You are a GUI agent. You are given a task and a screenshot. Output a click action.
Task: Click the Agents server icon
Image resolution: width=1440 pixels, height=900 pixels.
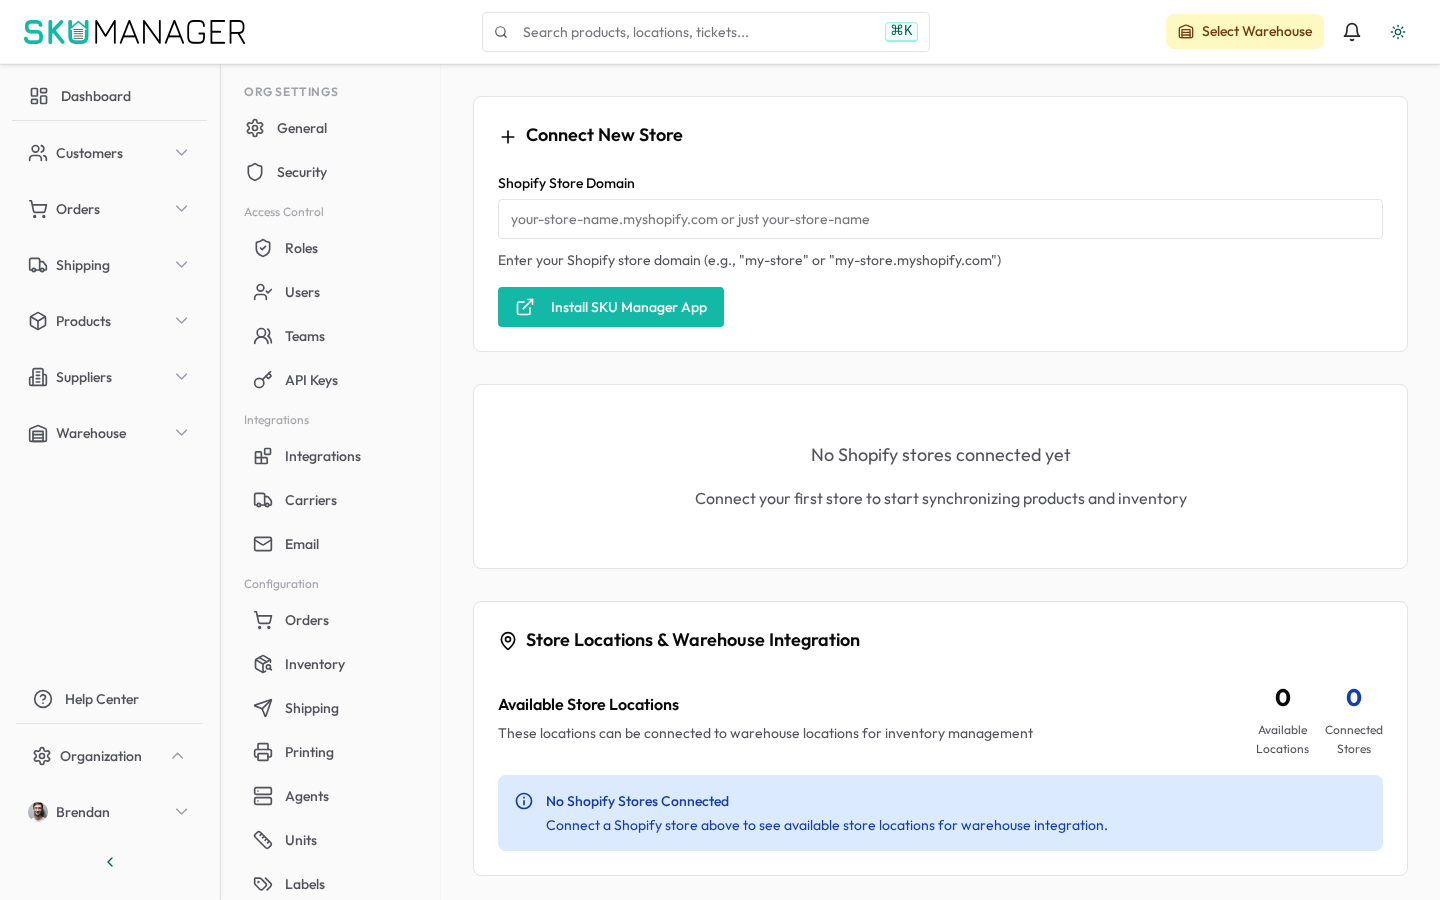[263, 796]
